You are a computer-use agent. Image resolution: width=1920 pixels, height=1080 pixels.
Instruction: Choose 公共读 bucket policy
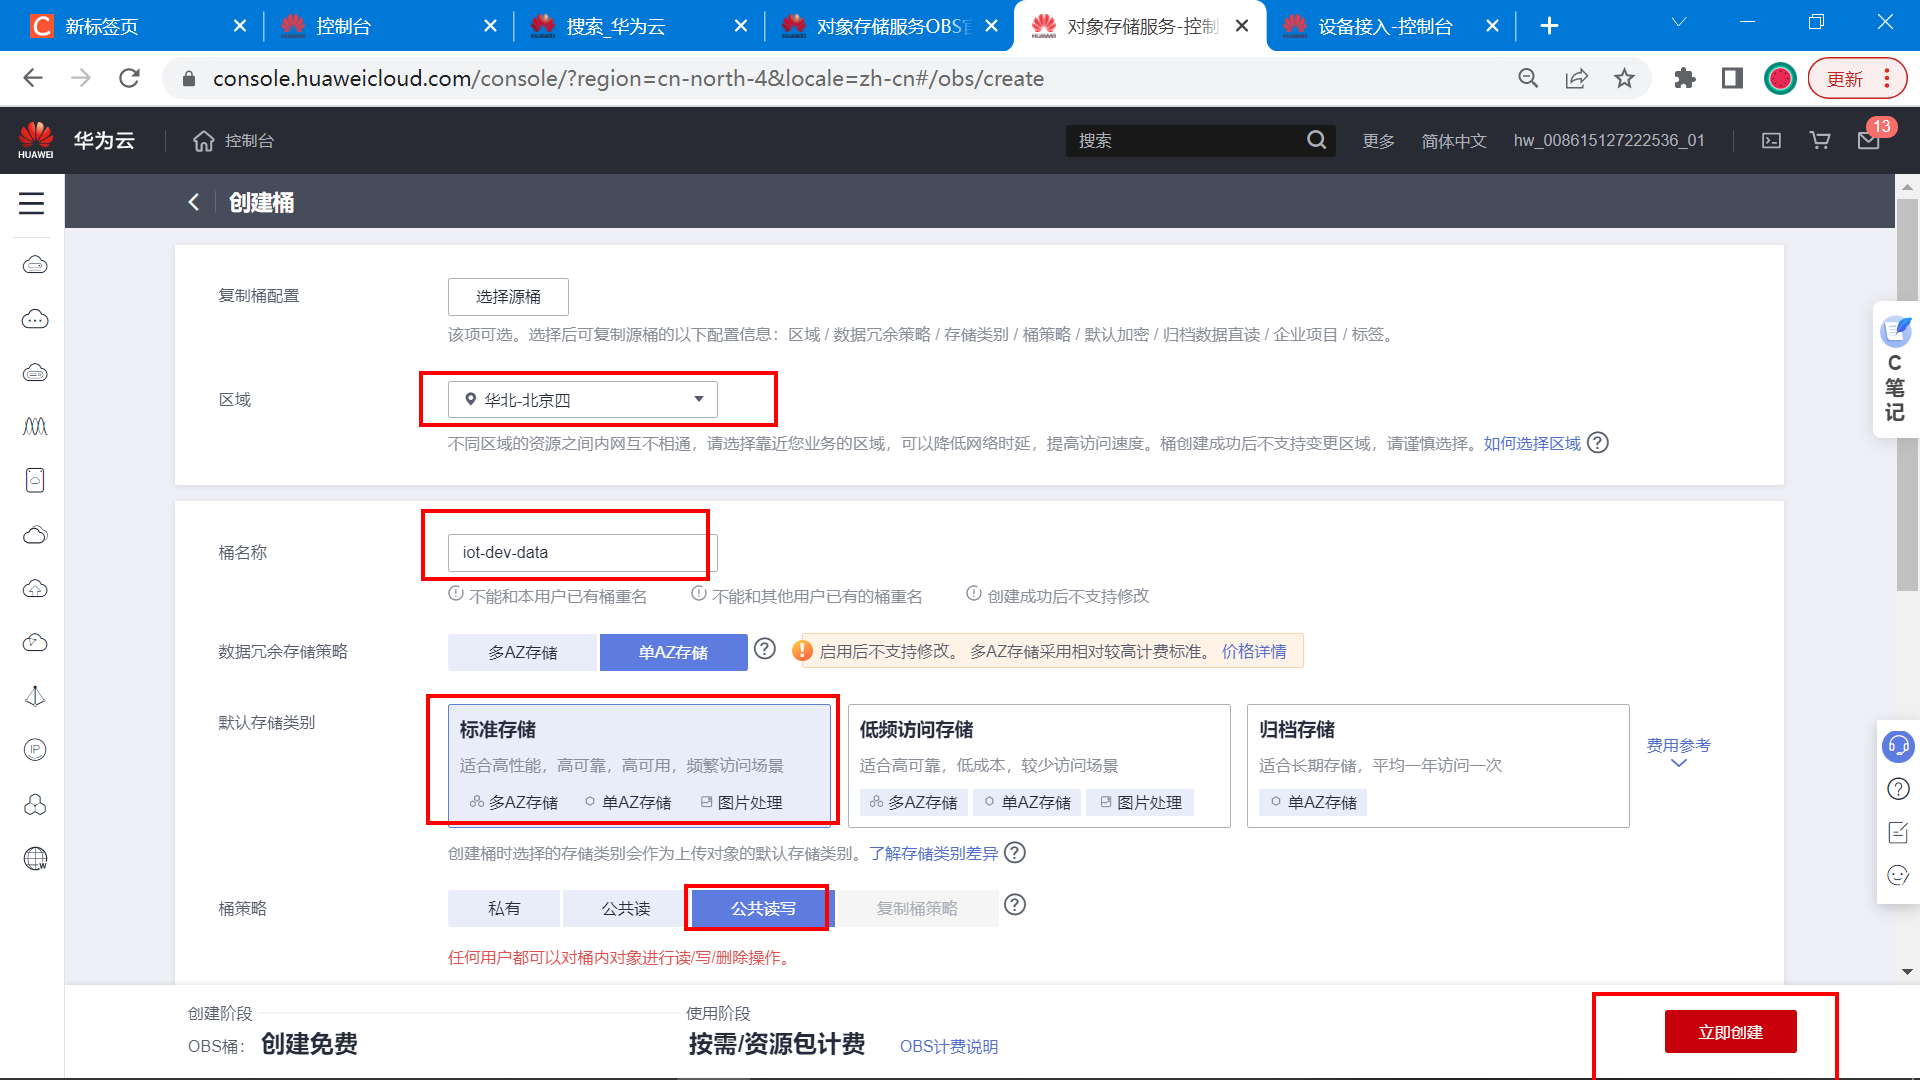626,908
